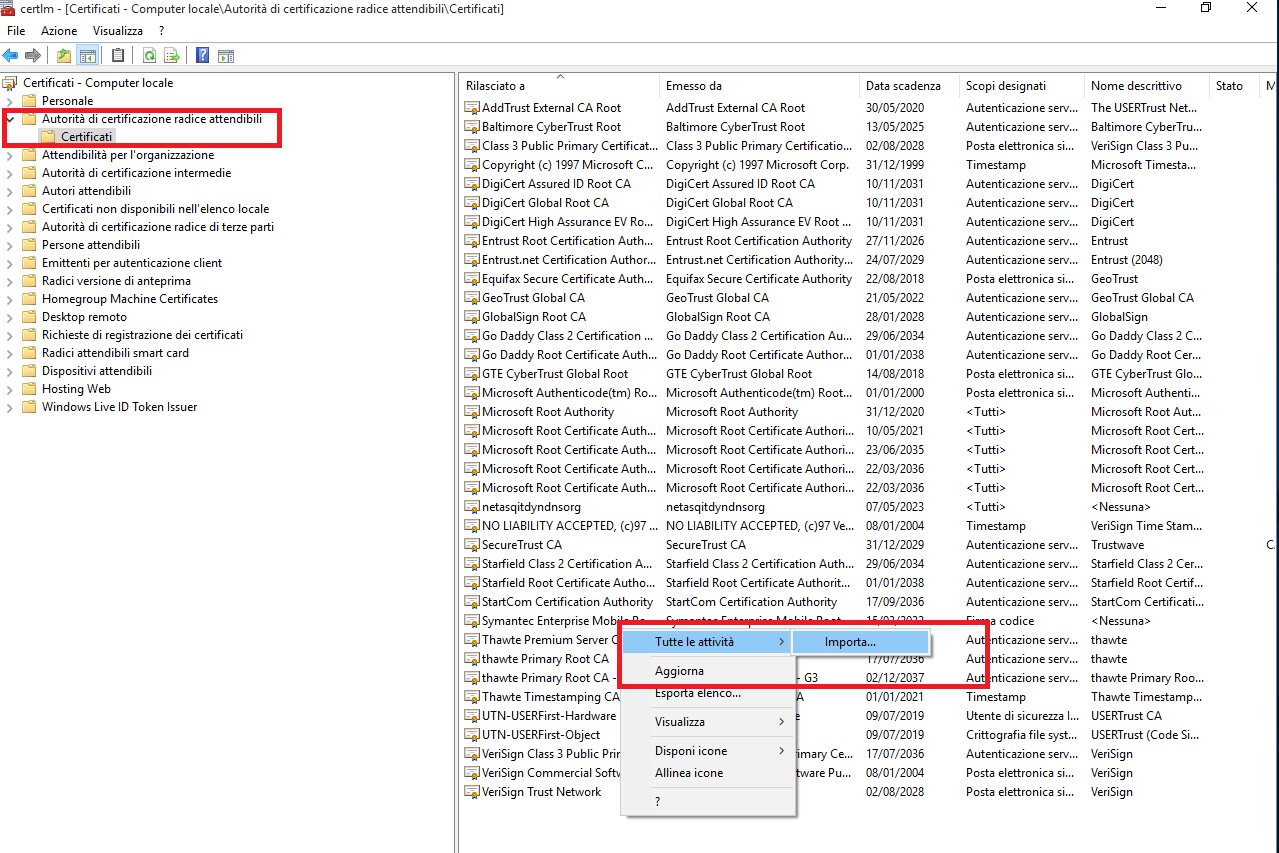
Task: Select Homegroup Machine Certificates tree item
Action: [x=130, y=299]
